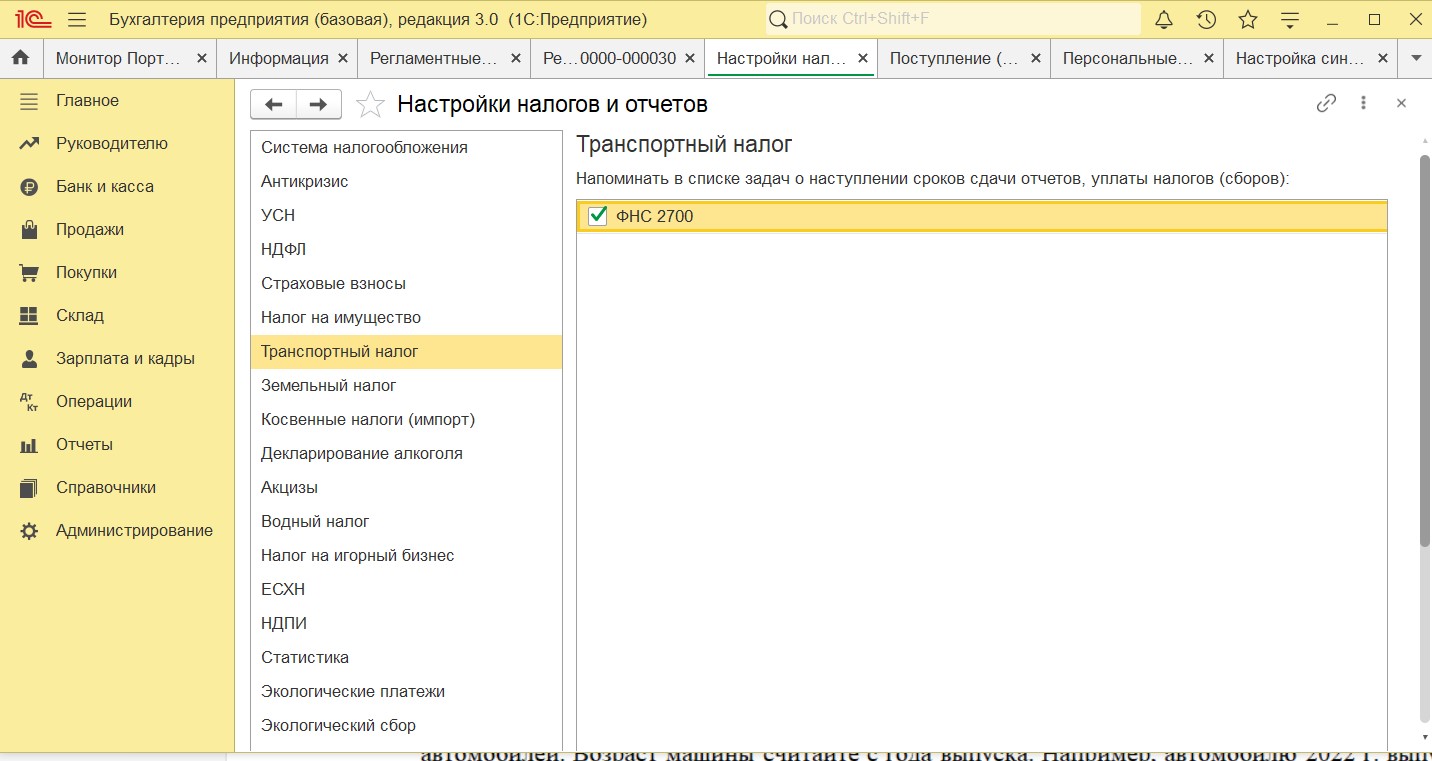Close the Монитор Порт… tab
The width and height of the screenshot is (1432, 761).
[x=202, y=58]
